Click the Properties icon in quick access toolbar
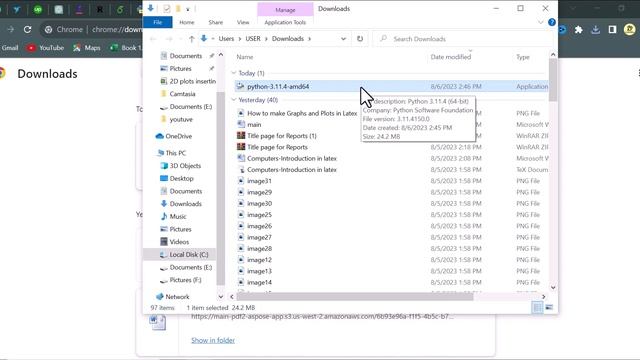 click(x=167, y=9)
